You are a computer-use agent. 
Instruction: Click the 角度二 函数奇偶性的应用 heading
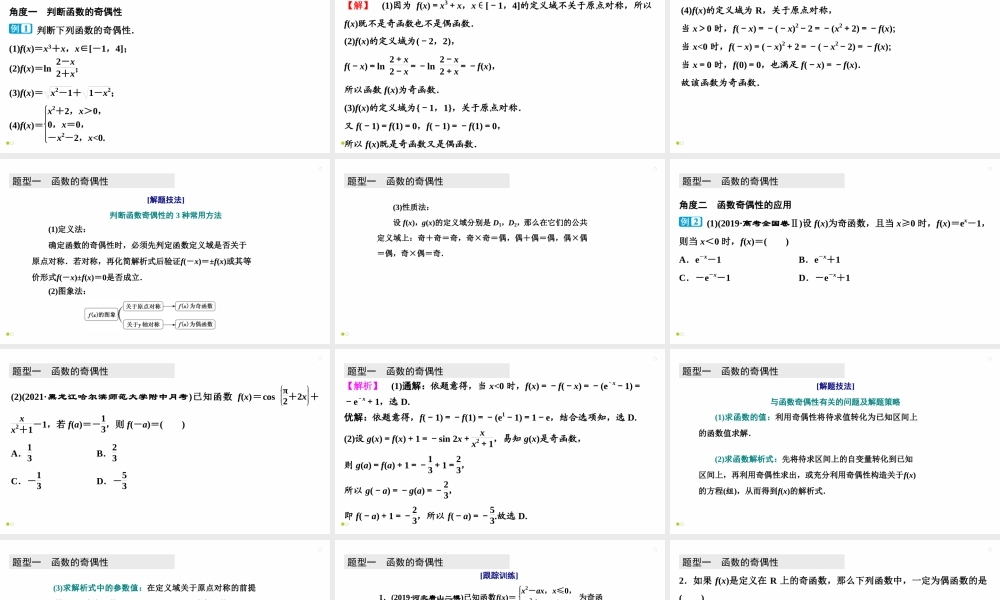click(x=735, y=205)
